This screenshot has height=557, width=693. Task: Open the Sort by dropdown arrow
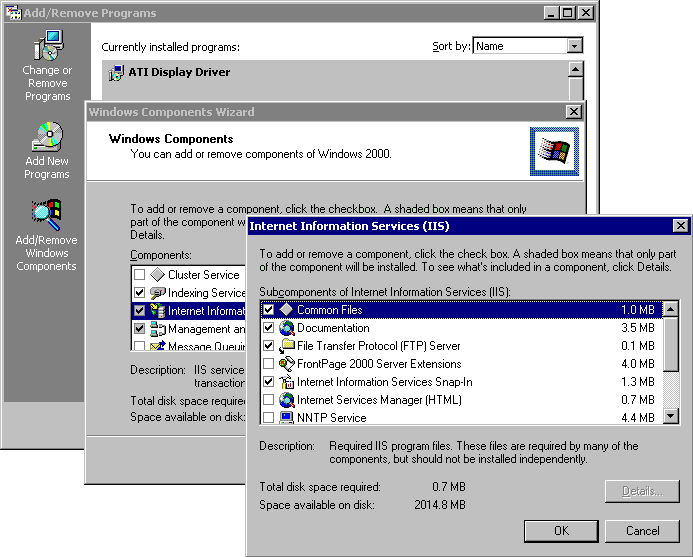[x=574, y=46]
